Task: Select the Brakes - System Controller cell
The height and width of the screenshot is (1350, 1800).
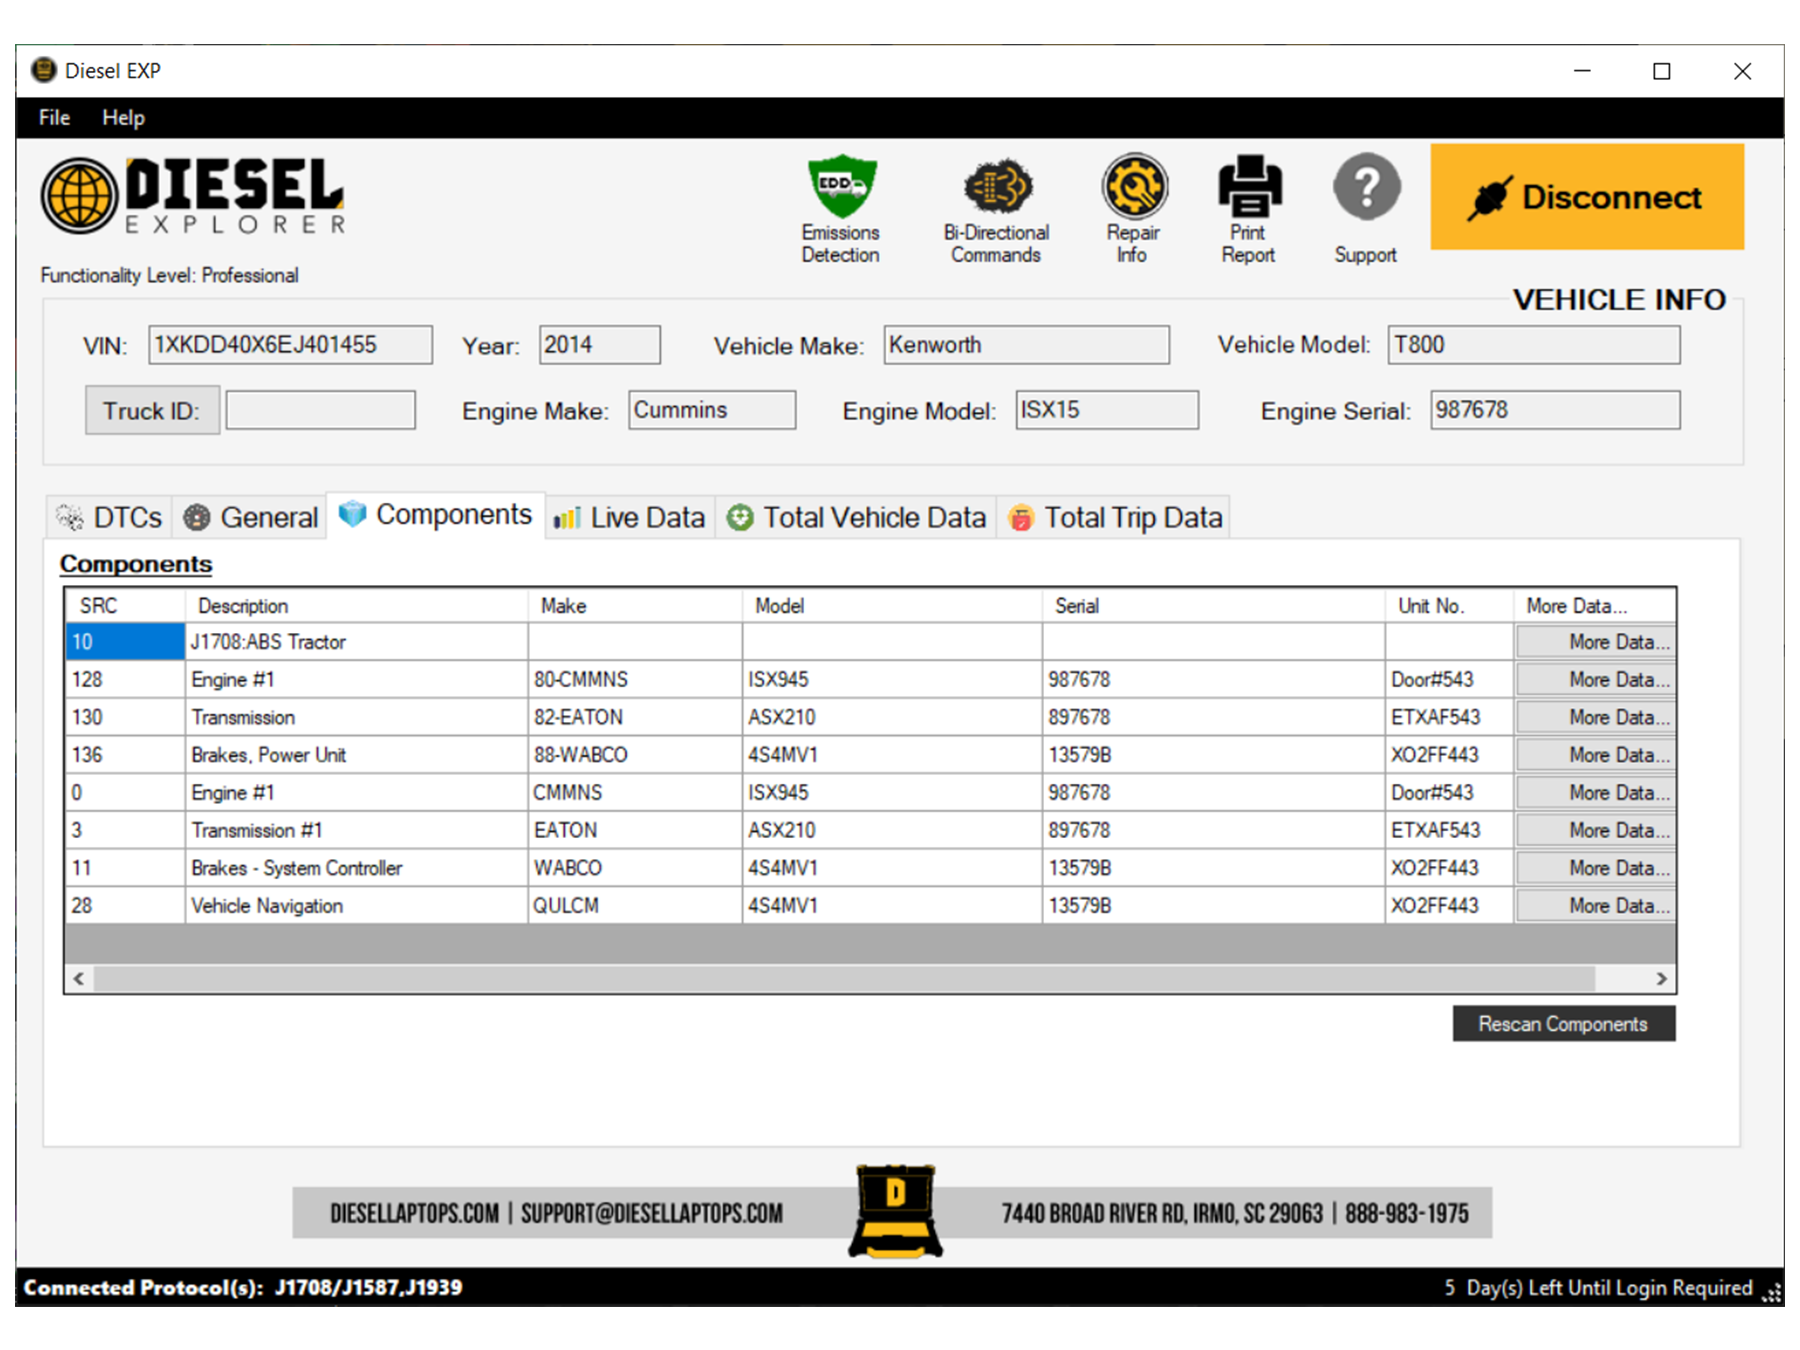Action: click(x=357, y=868)
